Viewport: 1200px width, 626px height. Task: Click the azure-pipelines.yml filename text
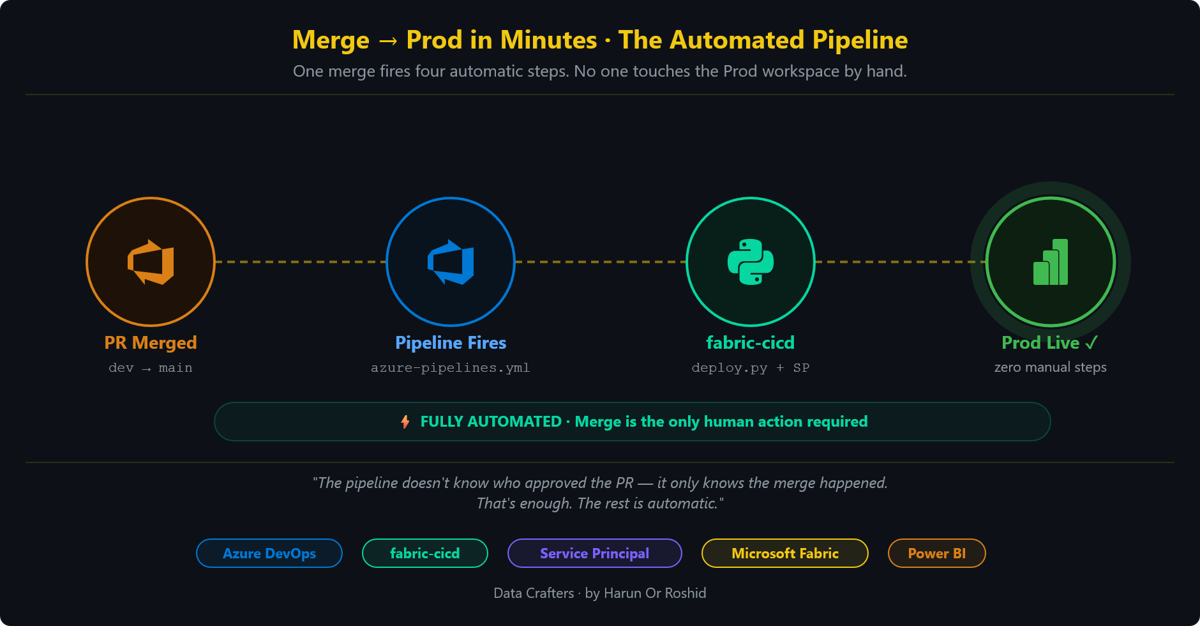[451, 368]
